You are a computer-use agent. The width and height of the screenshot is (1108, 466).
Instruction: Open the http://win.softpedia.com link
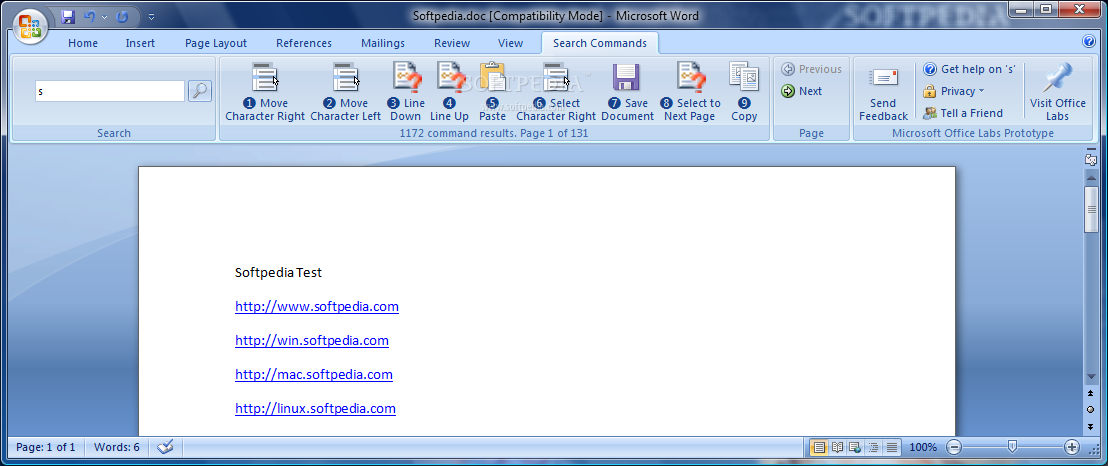pyautogui.click(x=312, y=341)
